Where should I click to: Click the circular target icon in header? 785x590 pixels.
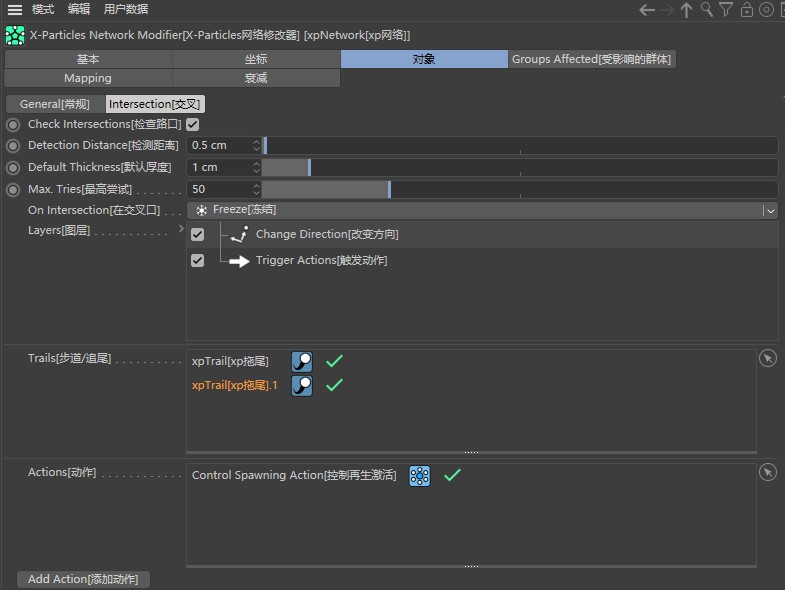[x=766, y=10]
